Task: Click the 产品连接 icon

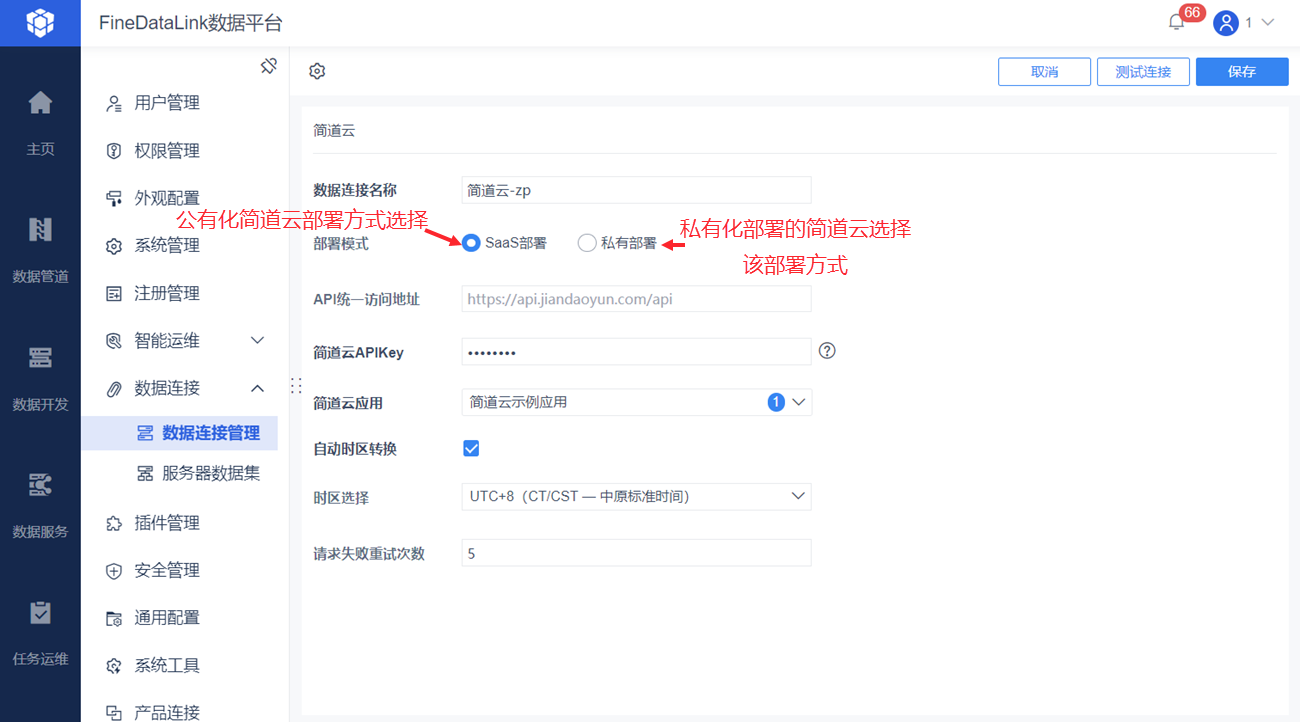Action: pos(114,712)
